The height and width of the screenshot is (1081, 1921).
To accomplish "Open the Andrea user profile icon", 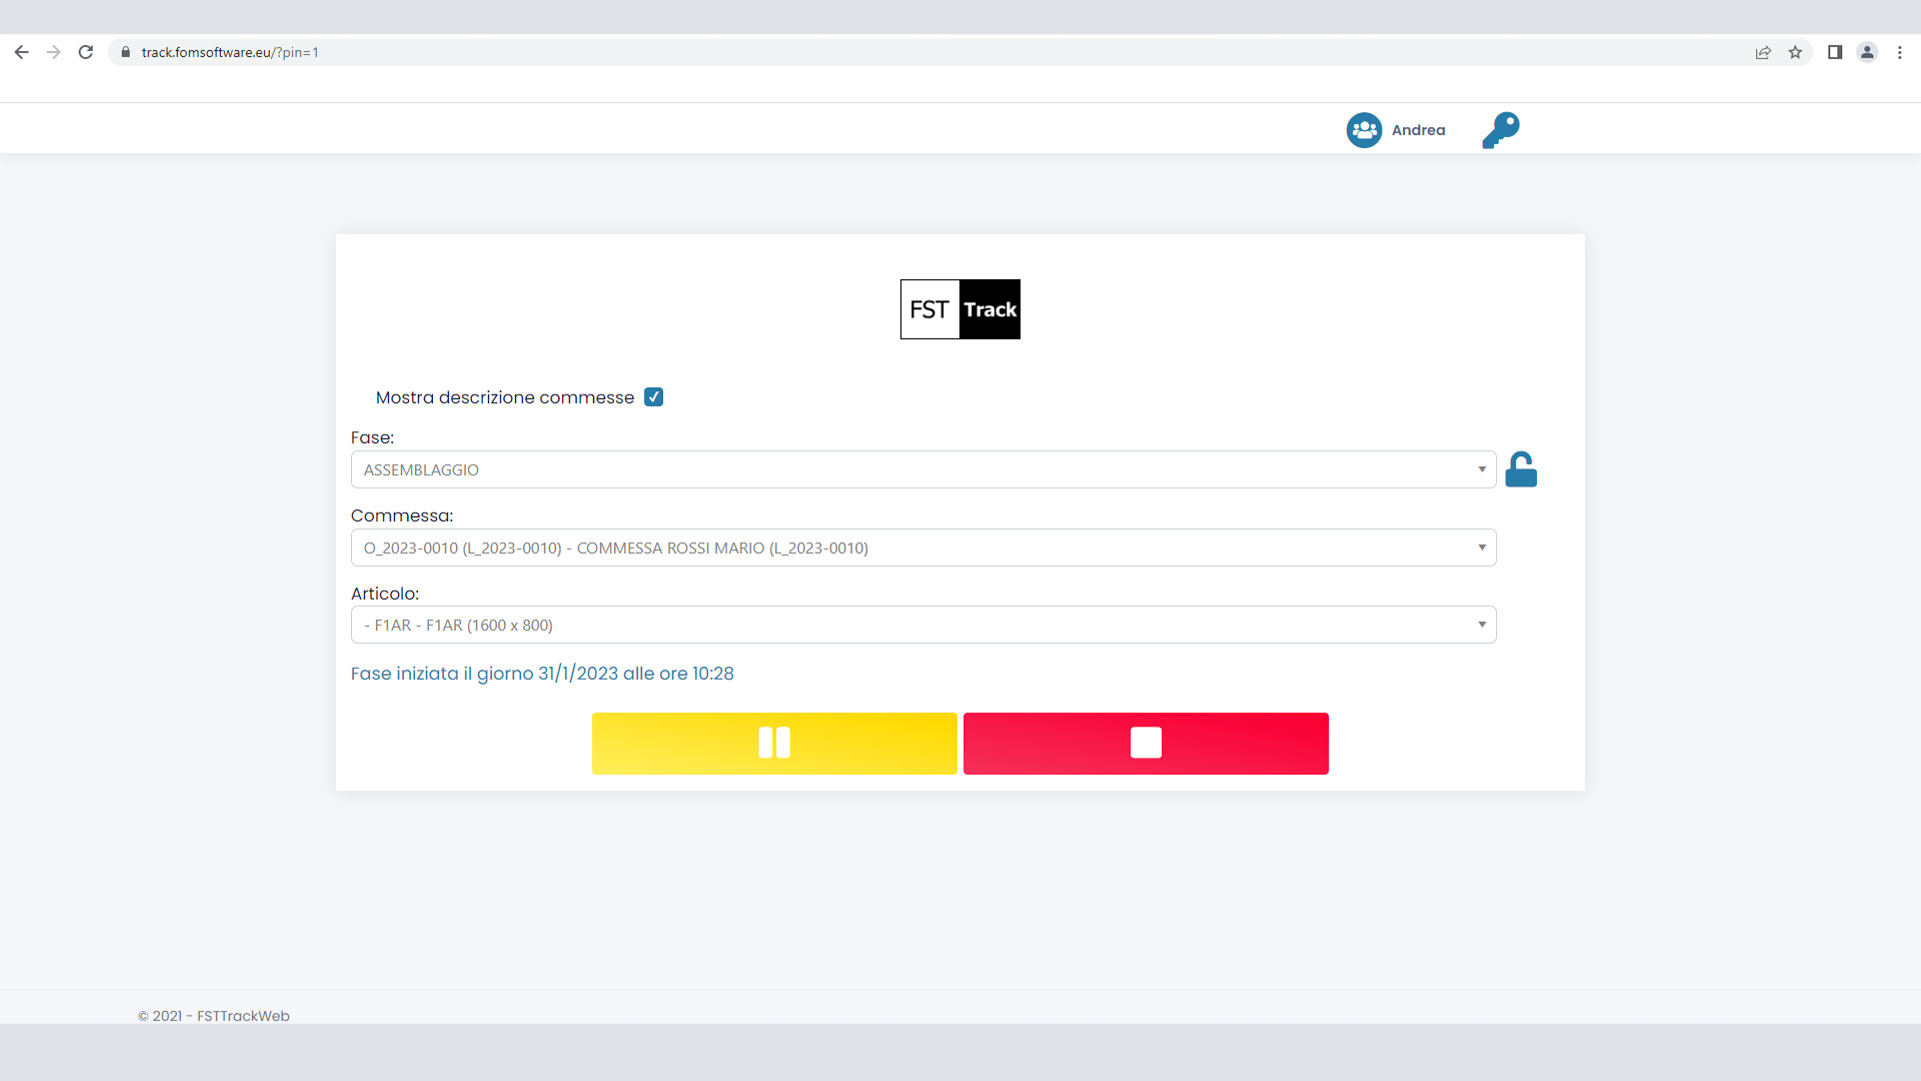I will [1363, 130].
